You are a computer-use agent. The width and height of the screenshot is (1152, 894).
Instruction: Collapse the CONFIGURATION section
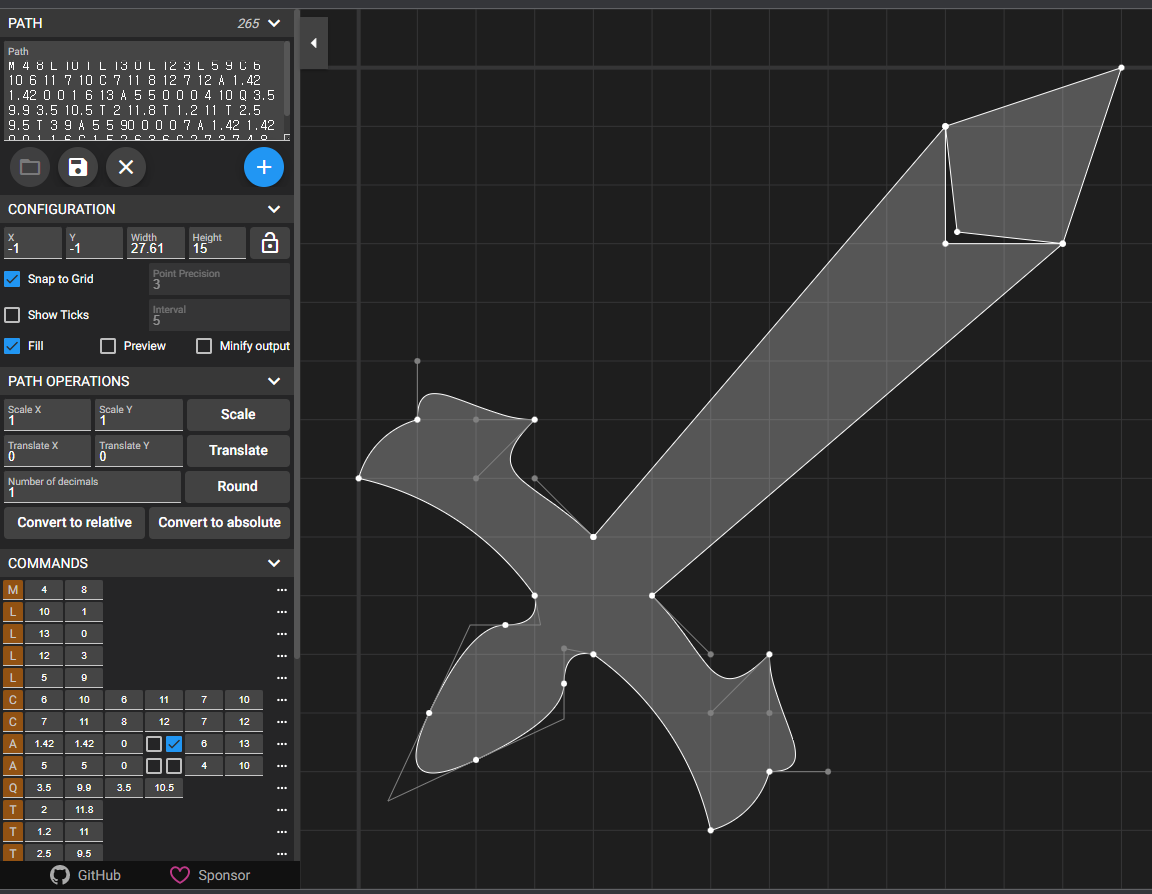click(274, 209)
